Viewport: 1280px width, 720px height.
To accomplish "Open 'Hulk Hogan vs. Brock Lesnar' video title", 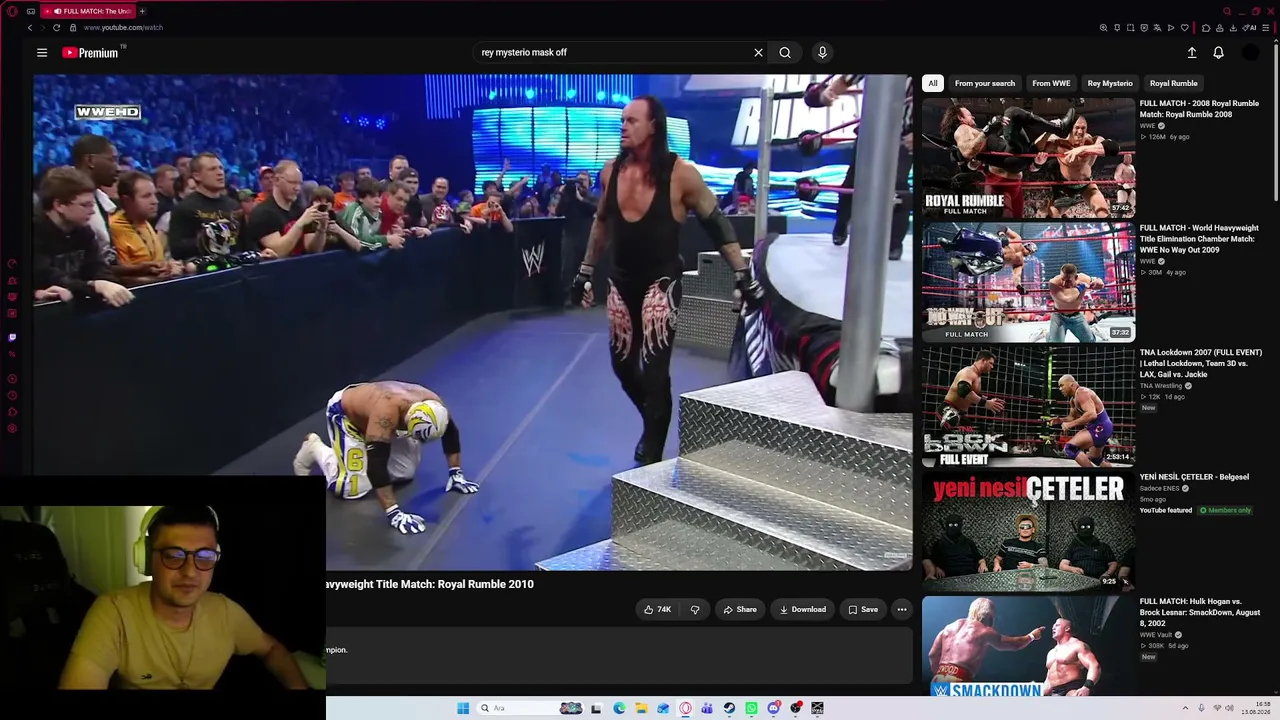I will (1199, 612).
